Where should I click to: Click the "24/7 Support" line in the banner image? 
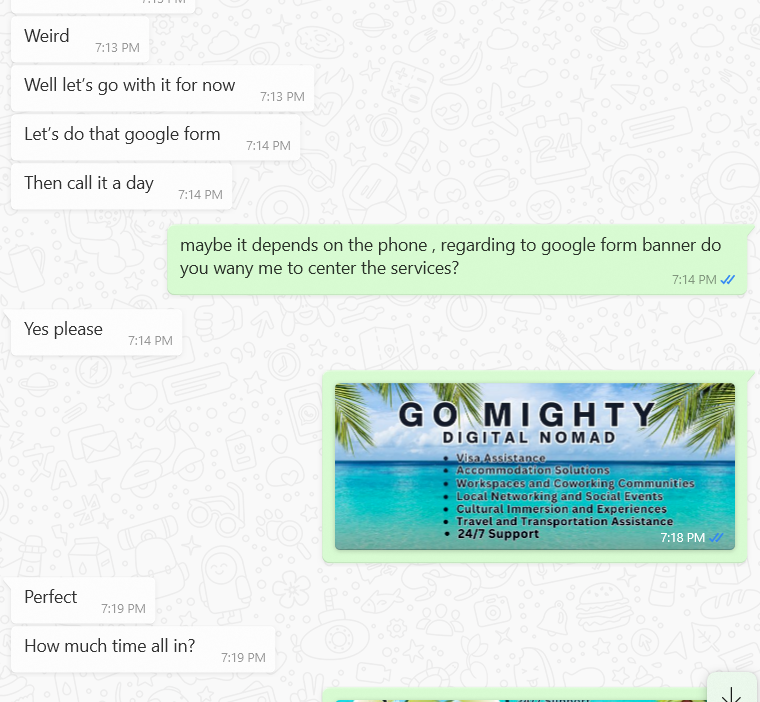pyautogui.click(x=498, y=534)
